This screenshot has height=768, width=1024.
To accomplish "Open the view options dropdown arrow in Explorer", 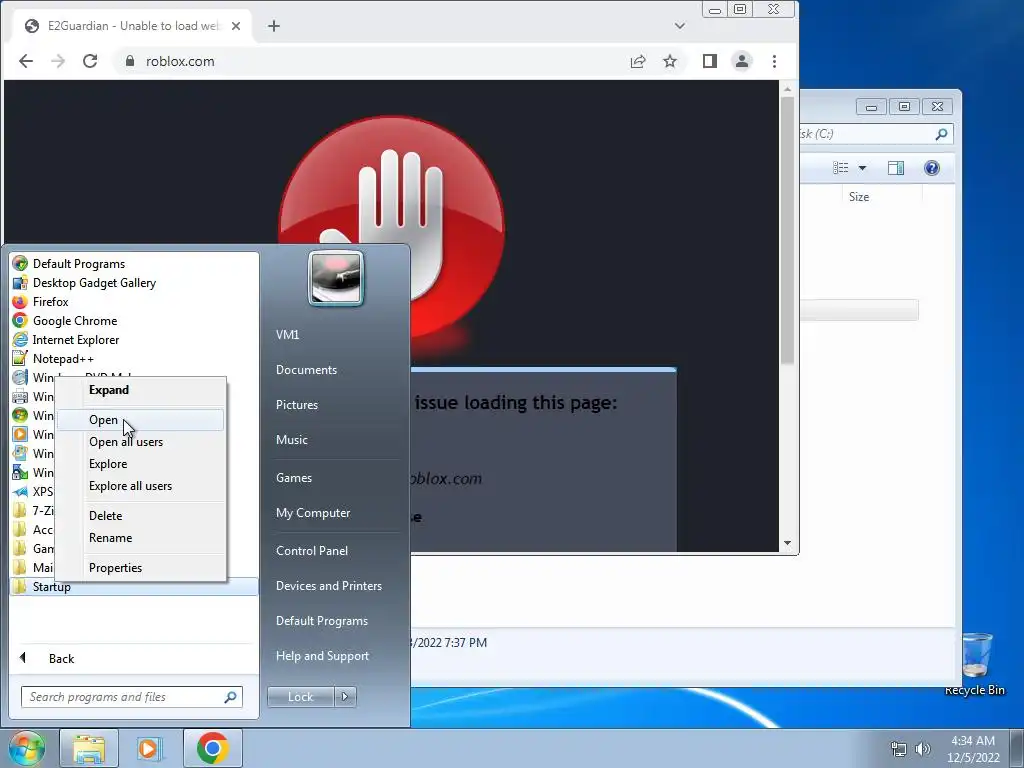I will (x=862, y=168).
